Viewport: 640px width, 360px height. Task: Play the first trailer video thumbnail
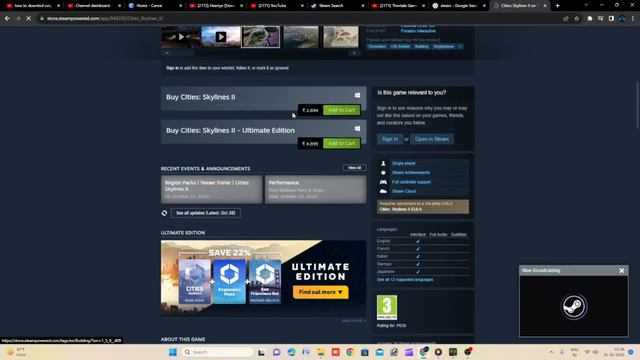coord(181,37)
